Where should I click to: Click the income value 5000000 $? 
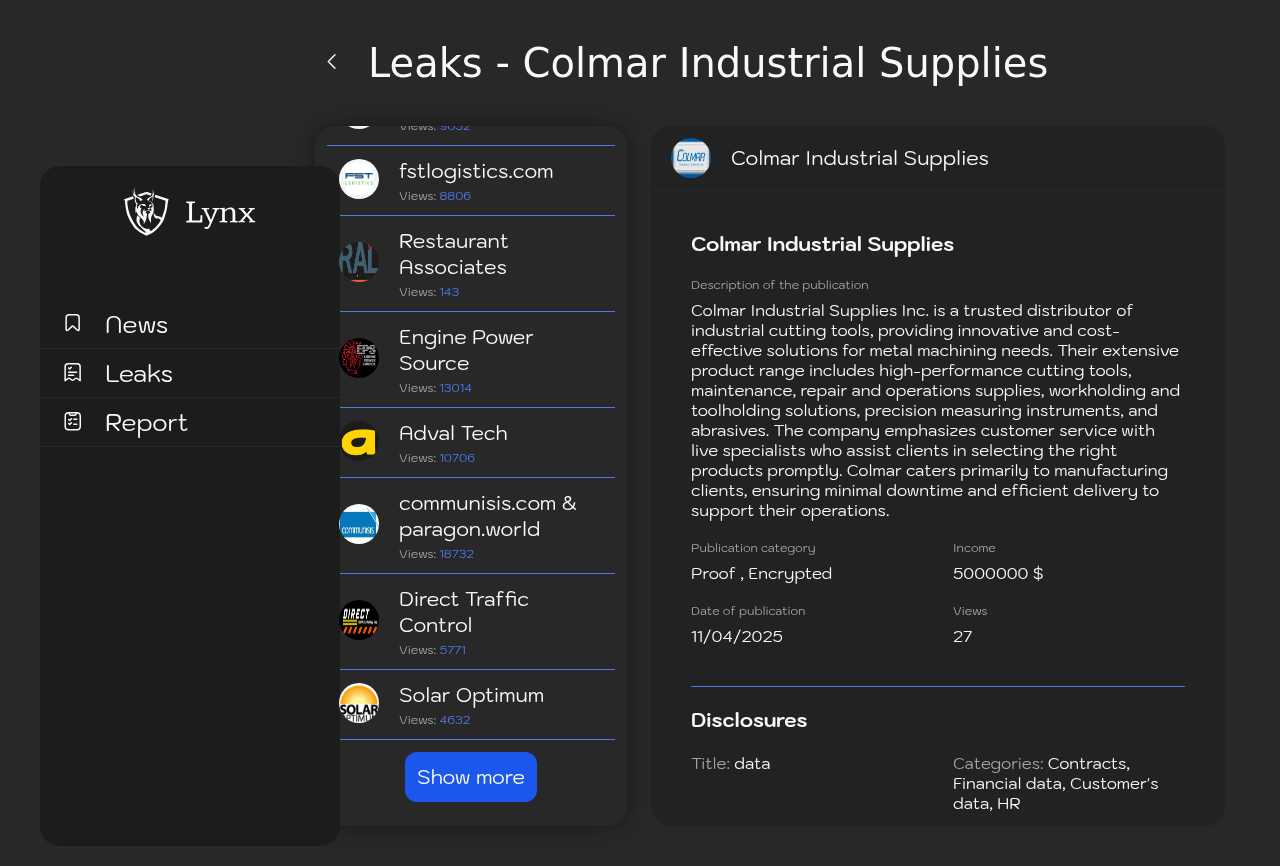coord(998,573)
